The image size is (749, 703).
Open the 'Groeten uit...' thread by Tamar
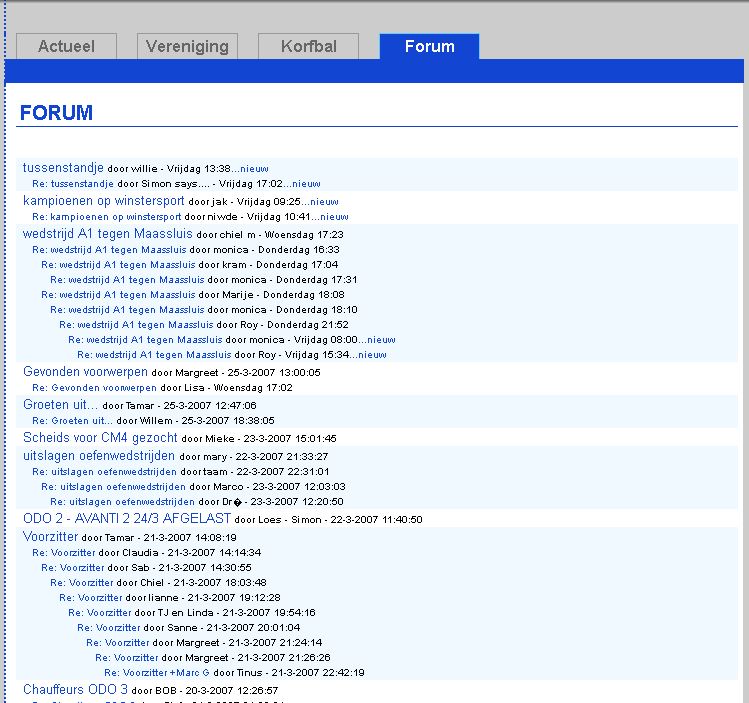click(x=60, y=405)
